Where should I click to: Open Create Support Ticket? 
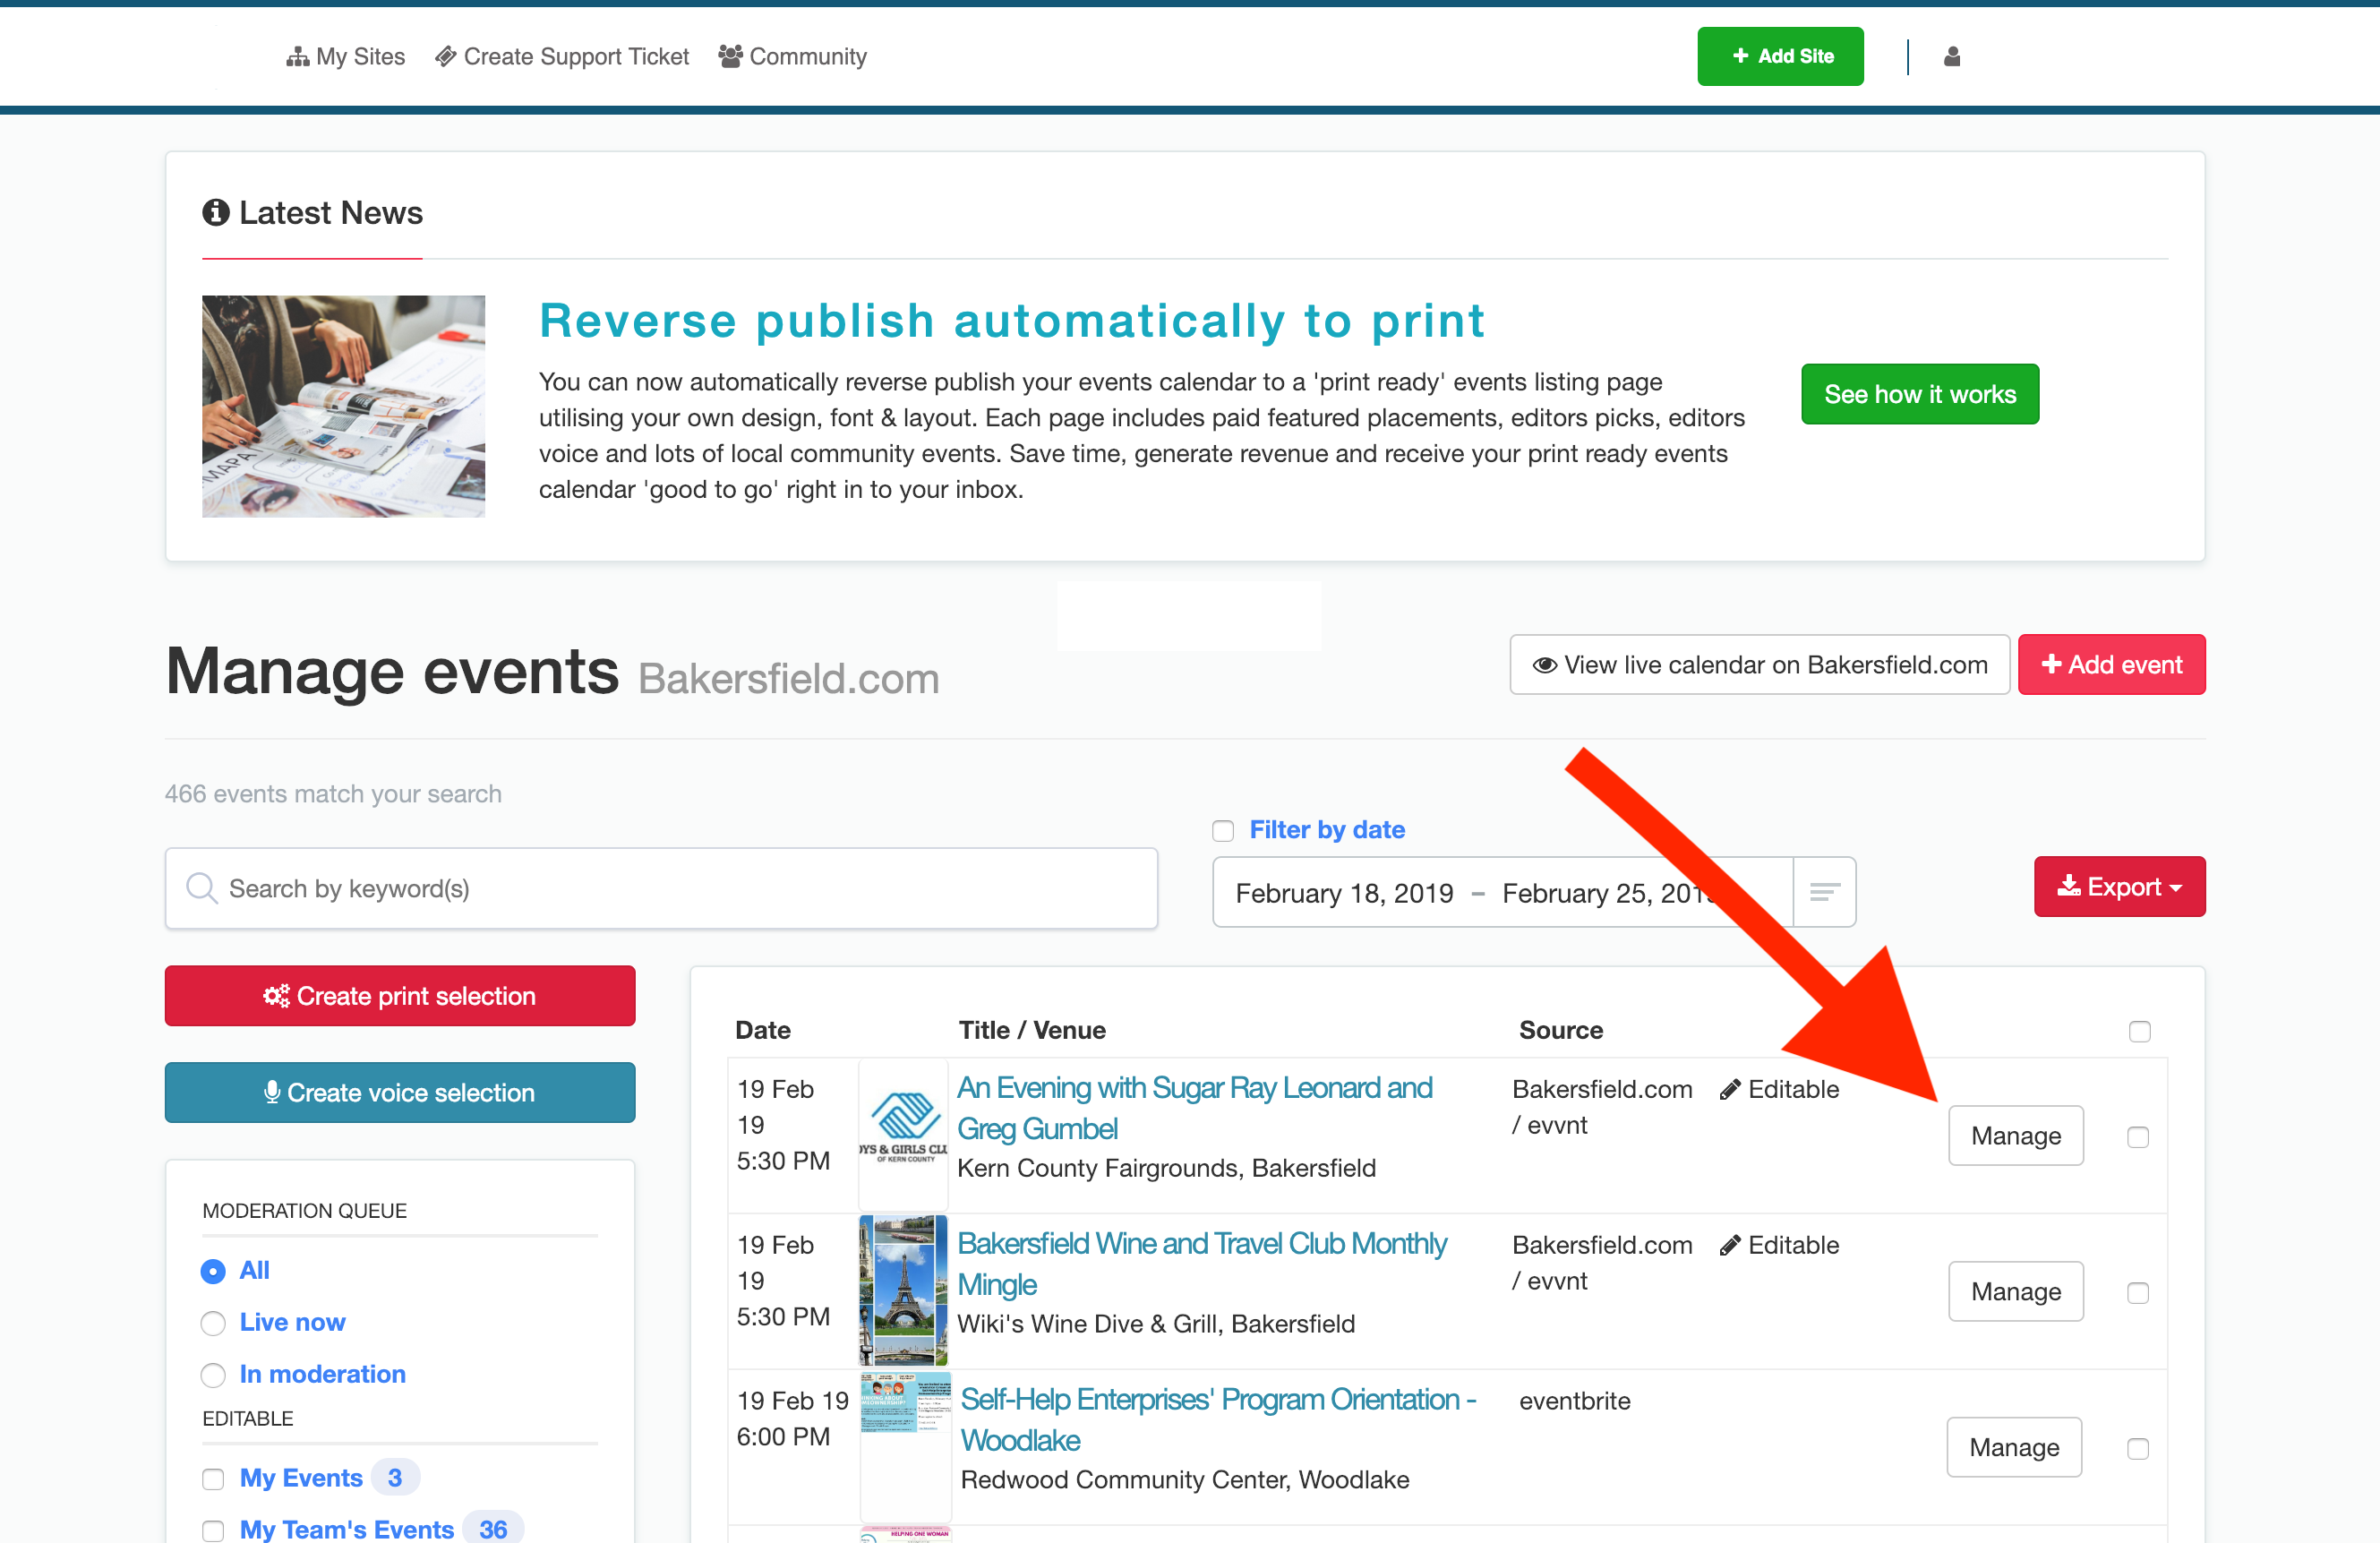coord(562,57)
